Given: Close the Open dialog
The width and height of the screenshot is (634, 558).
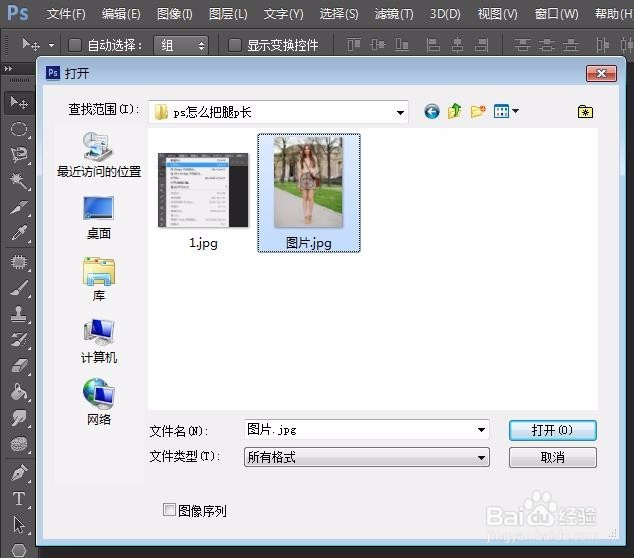Looking at the screenshot, I should (x=602, y=74).
